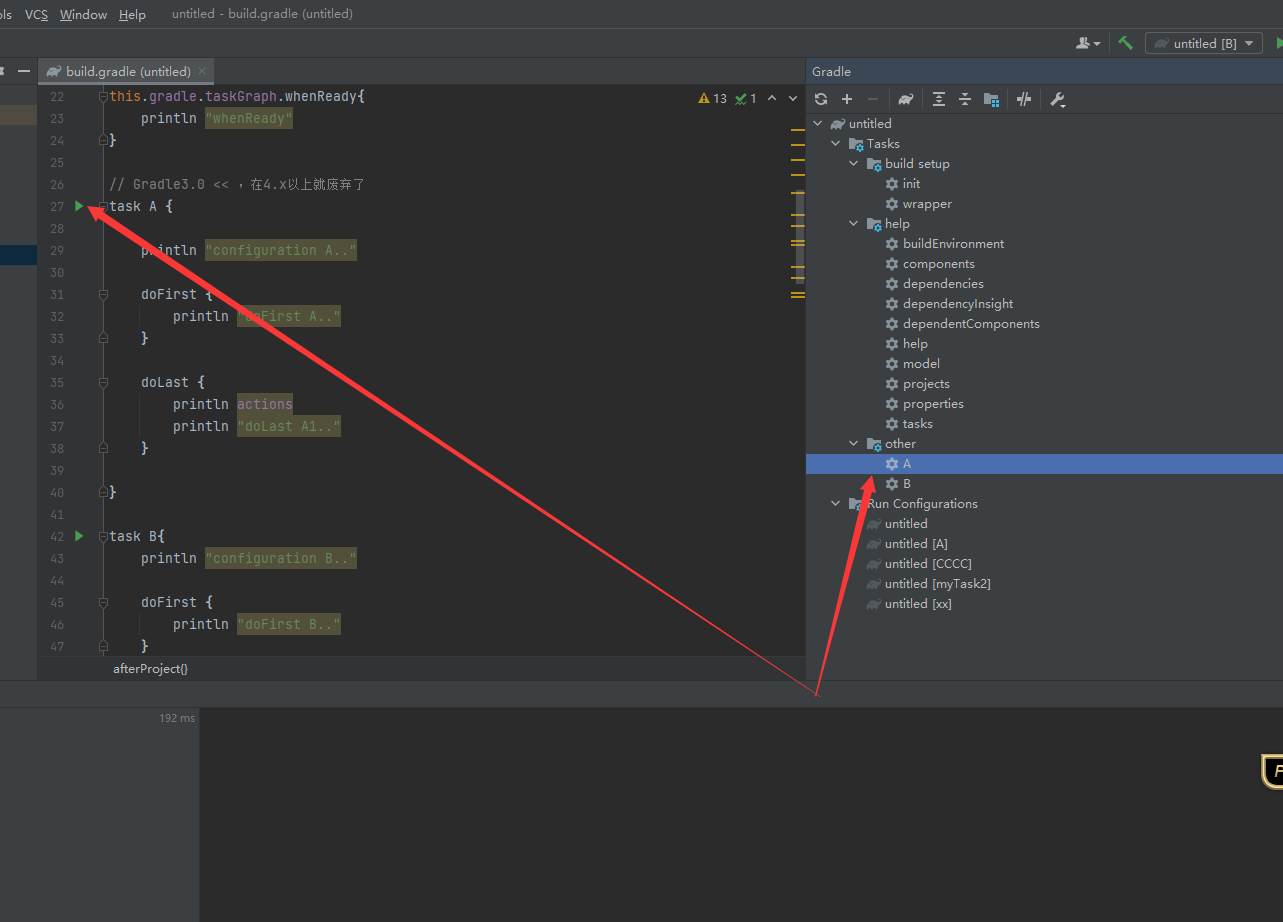Image resolution: width=1283 pixels, height=922 pixels.
Task: Fold the task B code block
Action: click(103, 536)
